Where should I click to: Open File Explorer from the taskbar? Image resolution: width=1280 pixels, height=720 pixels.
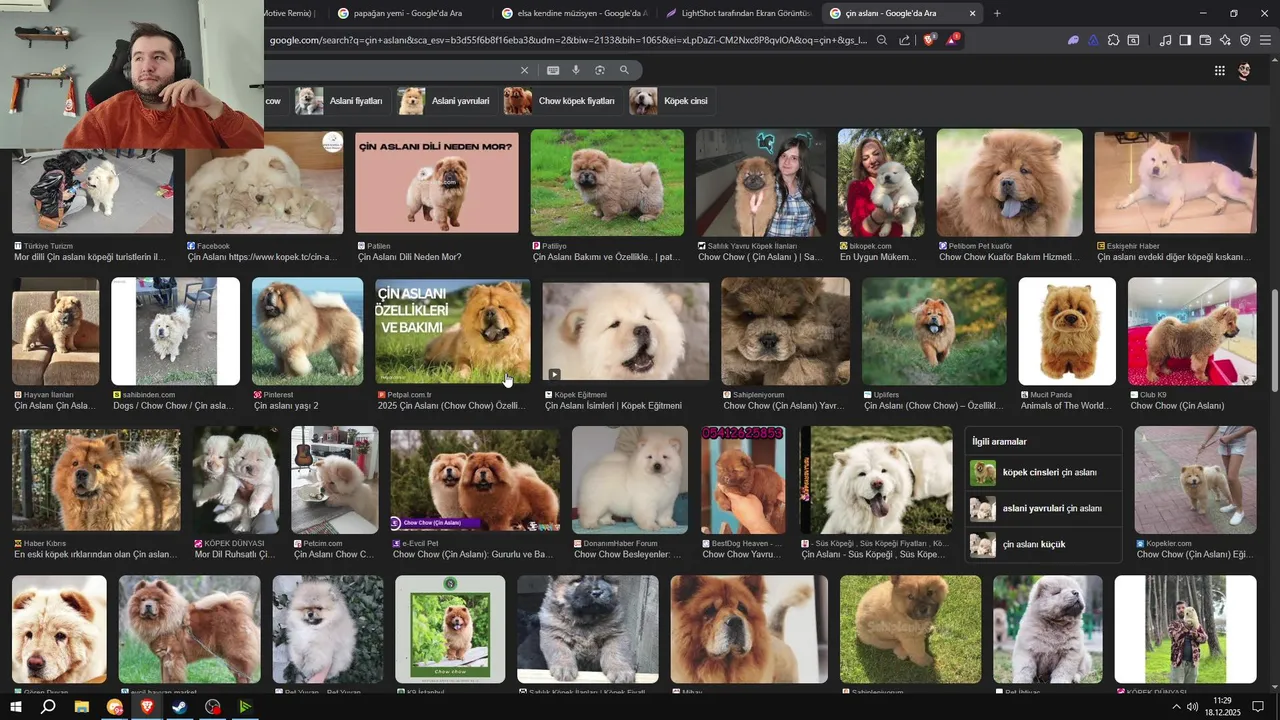(82, 707)
